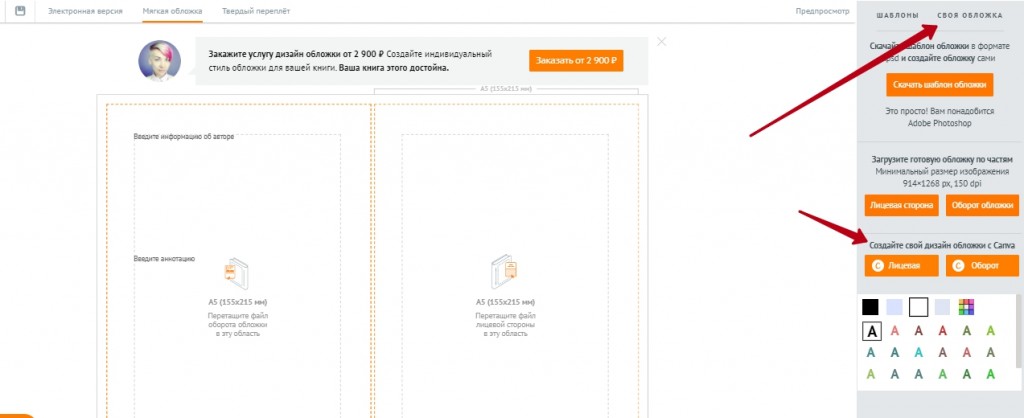This screenshot has height=418, width=1024.
Task: Click the Введите аннотацию field
Action: coord(164,259)
